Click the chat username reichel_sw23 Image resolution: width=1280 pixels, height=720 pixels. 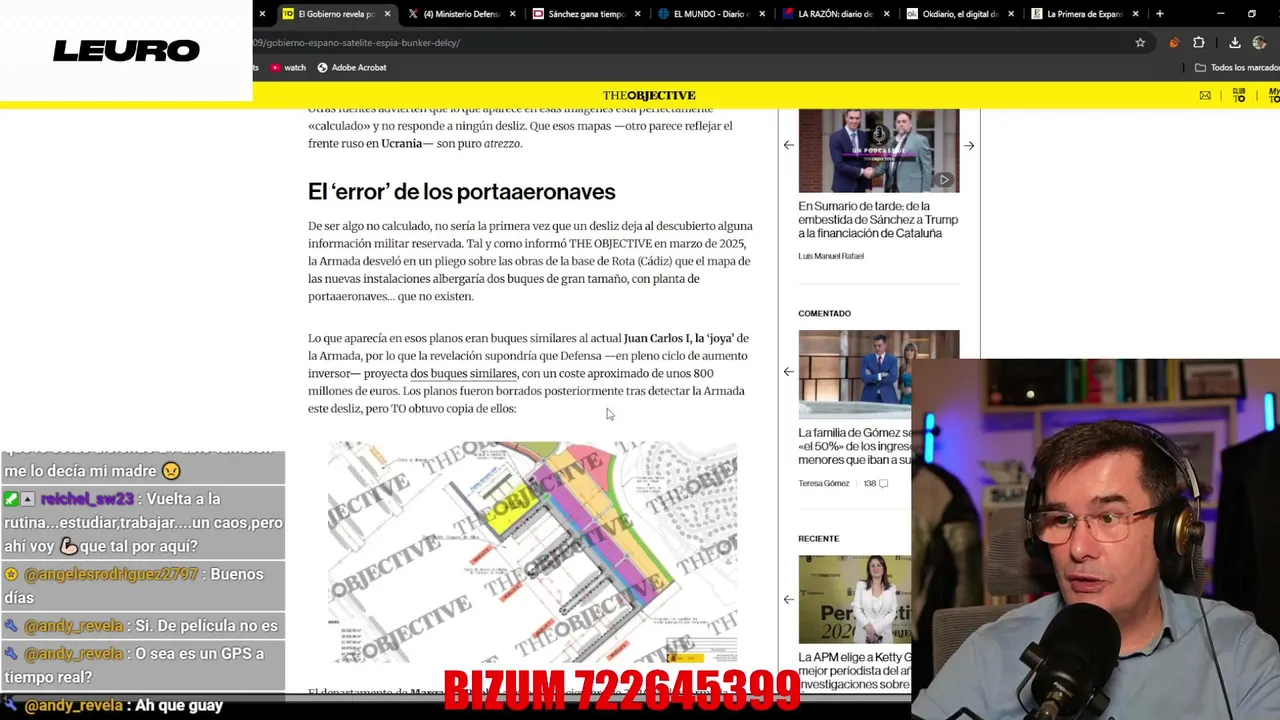(x=86, y=499)
